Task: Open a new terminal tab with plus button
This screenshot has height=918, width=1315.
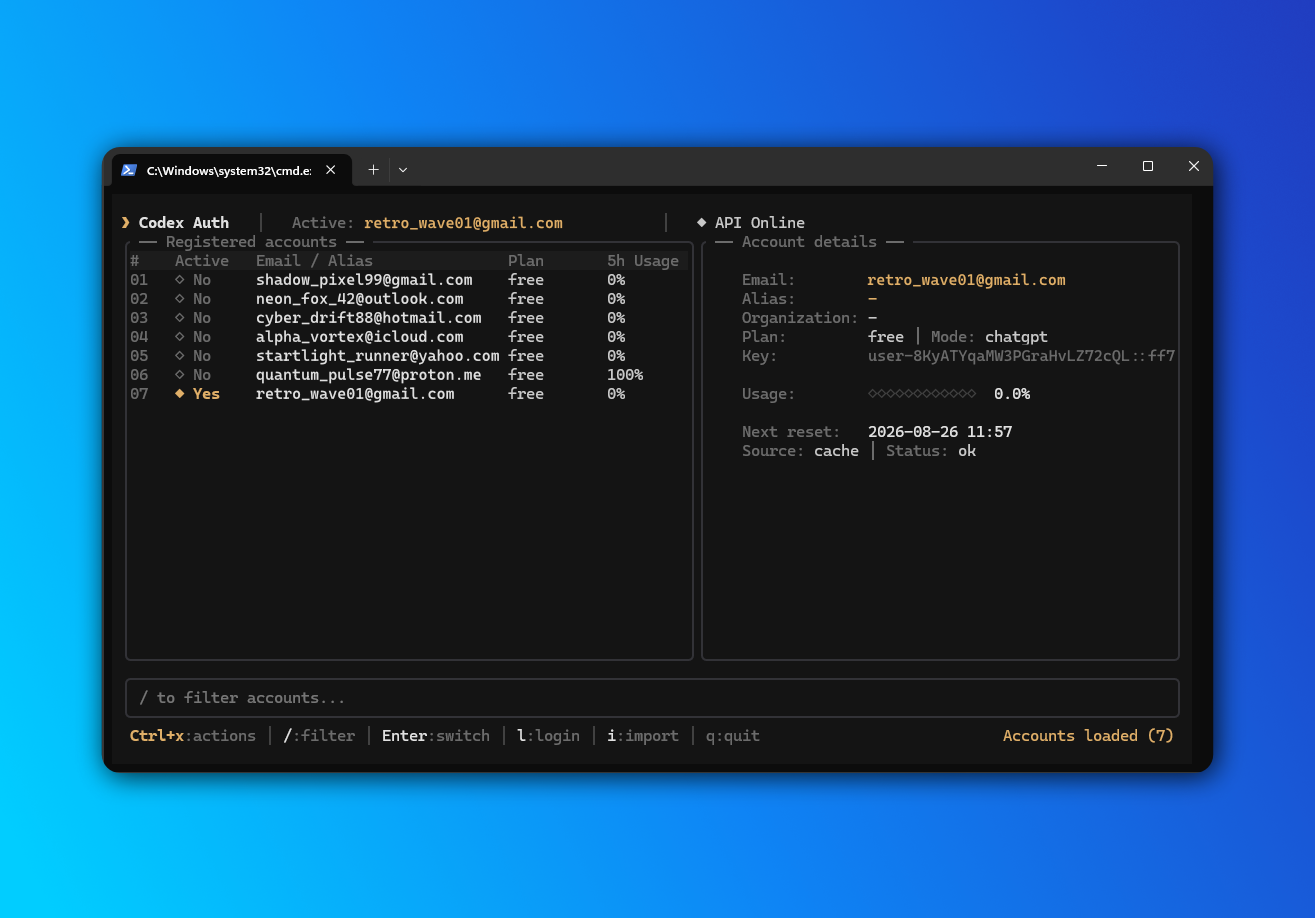Action: tap(373, 170)
